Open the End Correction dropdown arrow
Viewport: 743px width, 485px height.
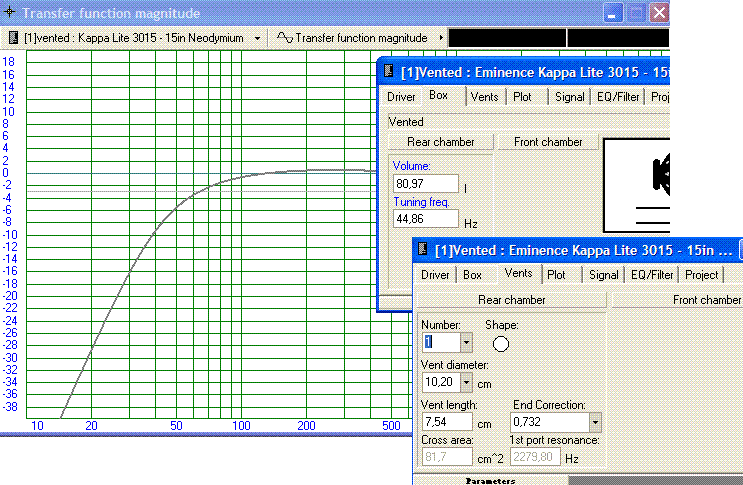(595, 422)
